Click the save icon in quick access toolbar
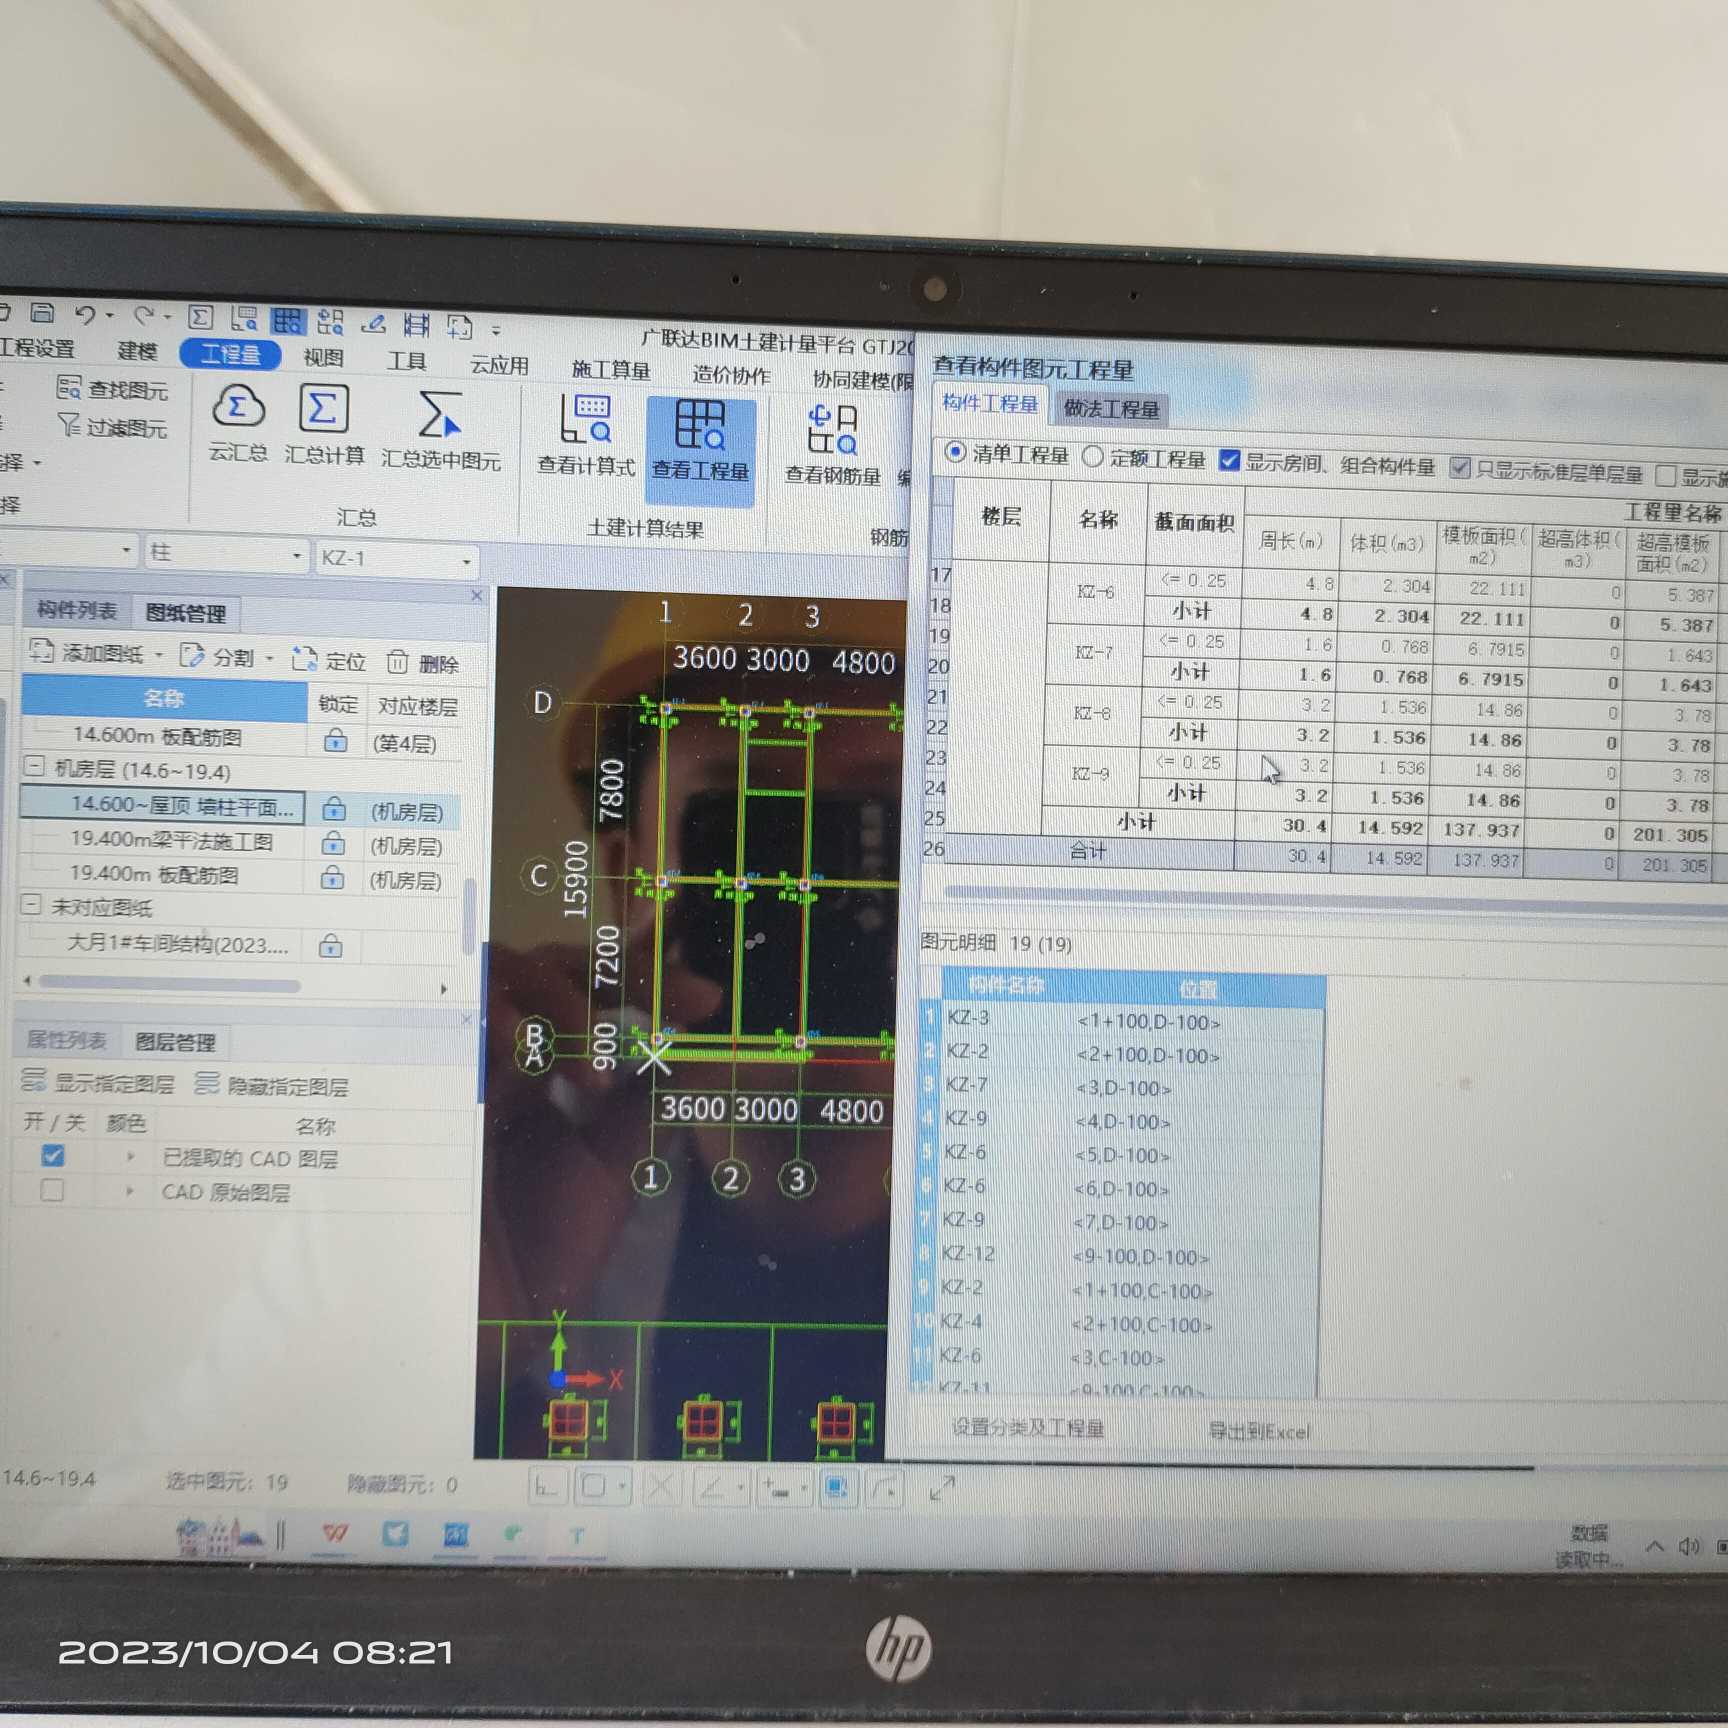The width and height of the screenshot is (1728, 1728). pos(41,313)
